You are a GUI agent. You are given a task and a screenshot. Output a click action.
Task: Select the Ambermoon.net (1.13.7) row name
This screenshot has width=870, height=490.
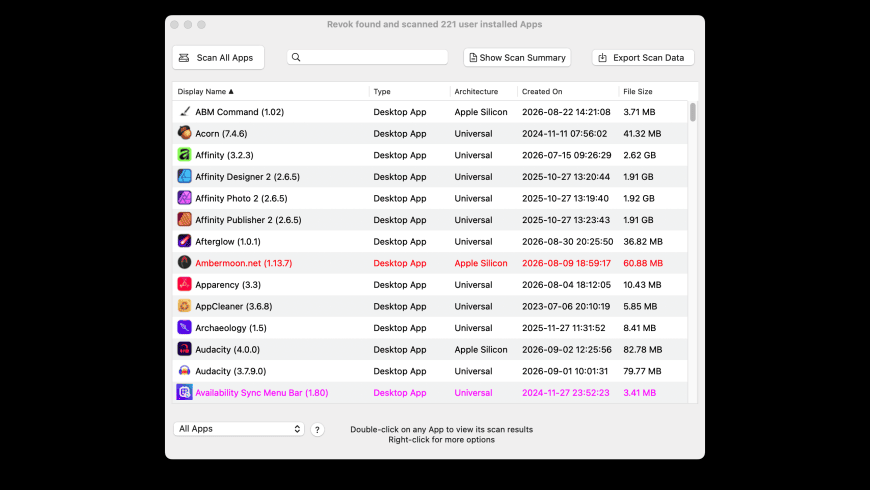244,263
